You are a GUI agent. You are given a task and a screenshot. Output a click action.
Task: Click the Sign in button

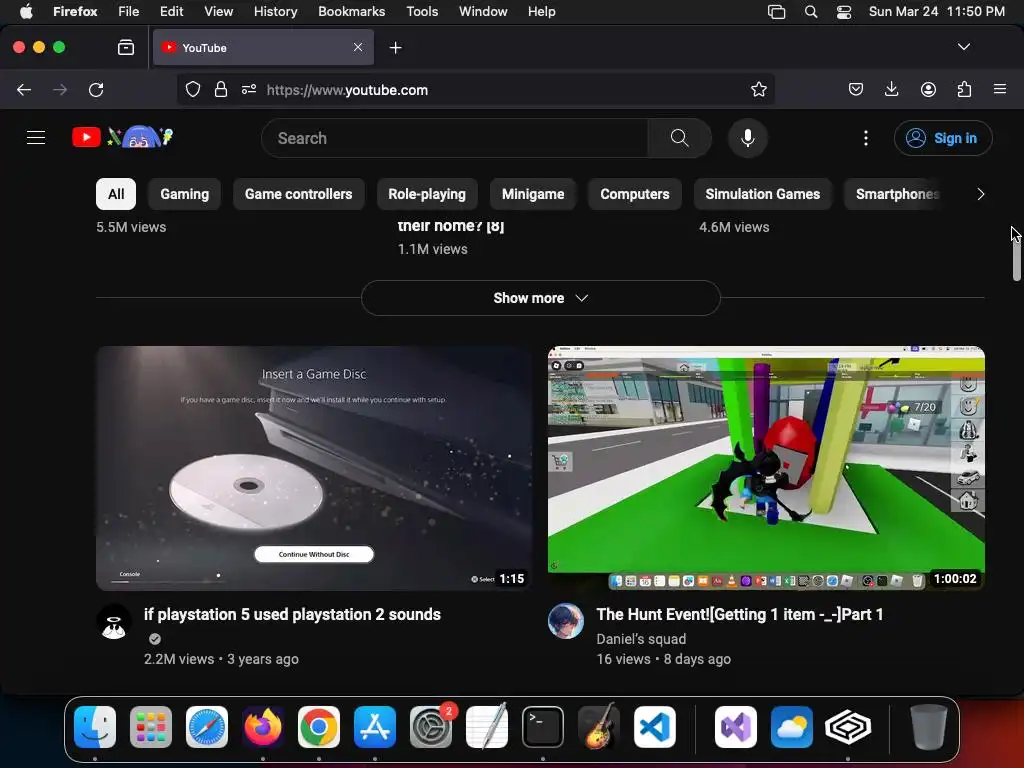click(943, 138)
